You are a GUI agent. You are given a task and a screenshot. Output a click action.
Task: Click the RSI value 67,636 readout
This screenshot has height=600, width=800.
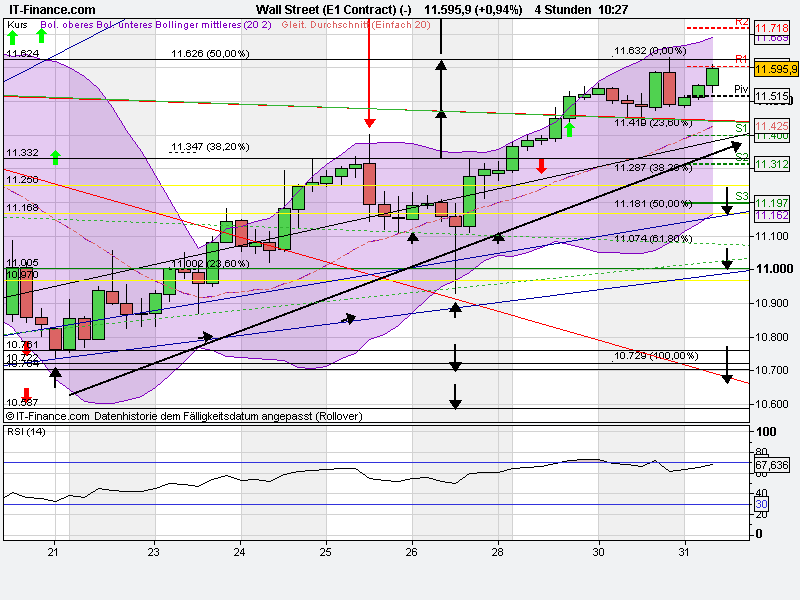771,464
